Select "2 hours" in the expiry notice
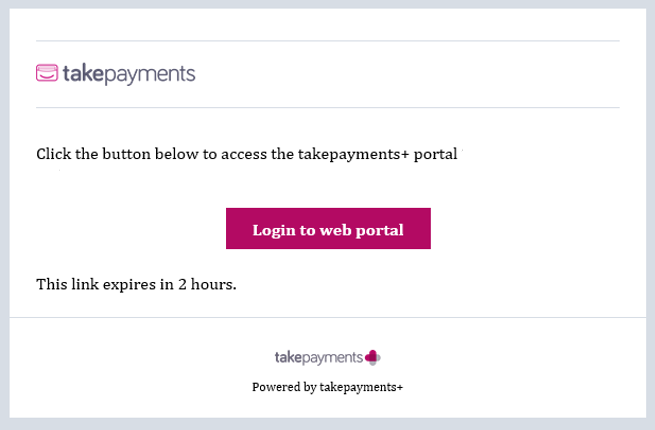This screenshot has height=430, width=655. pos(207,284)
